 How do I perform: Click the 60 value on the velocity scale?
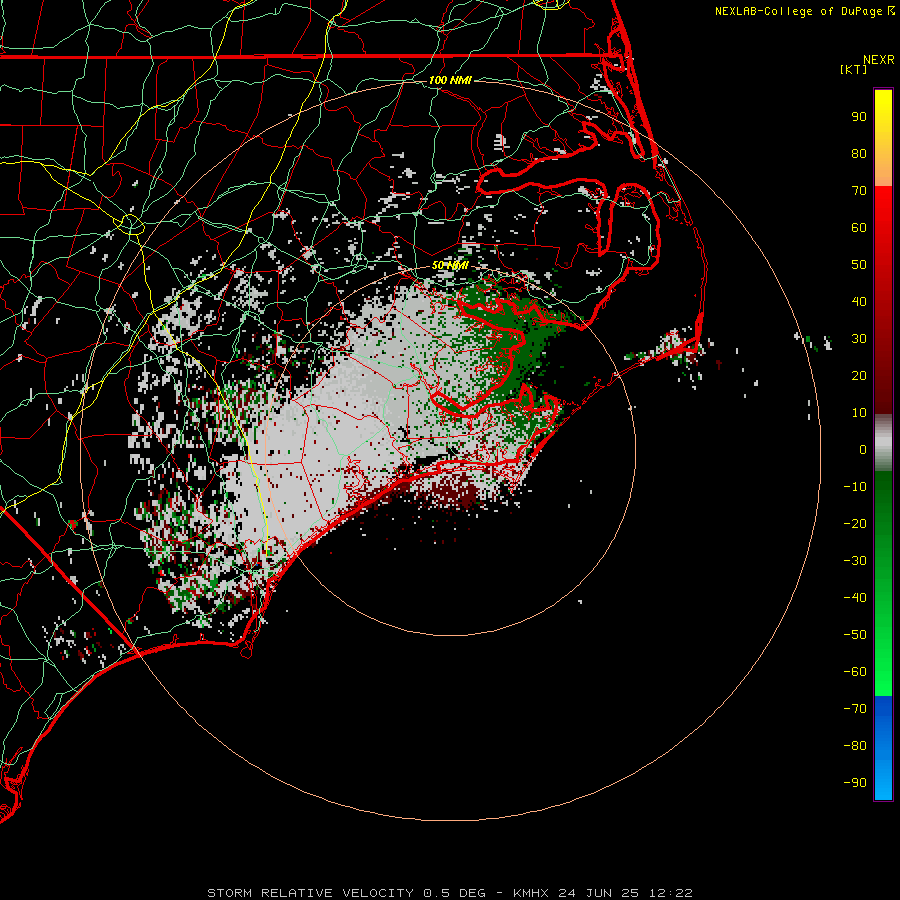[859, 228]
